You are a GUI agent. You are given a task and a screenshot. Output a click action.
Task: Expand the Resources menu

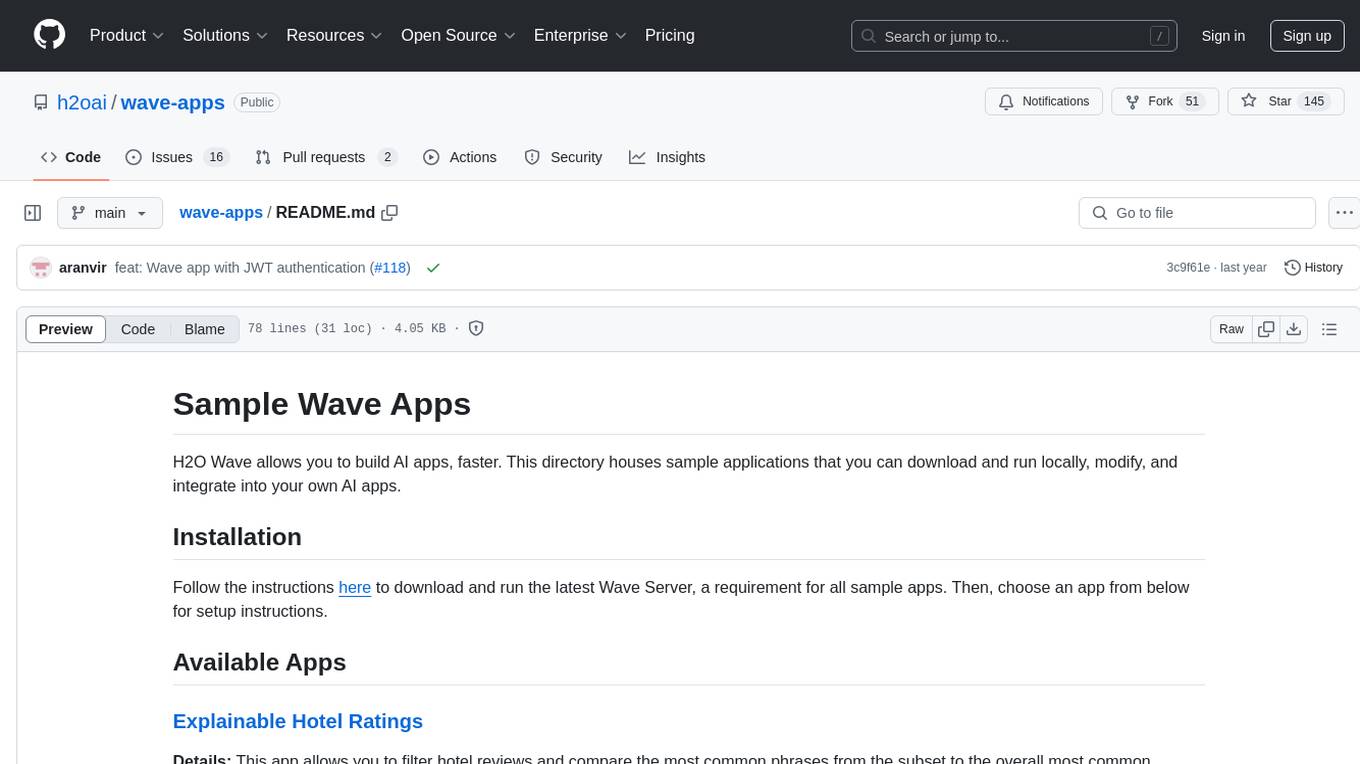[335, 35]
